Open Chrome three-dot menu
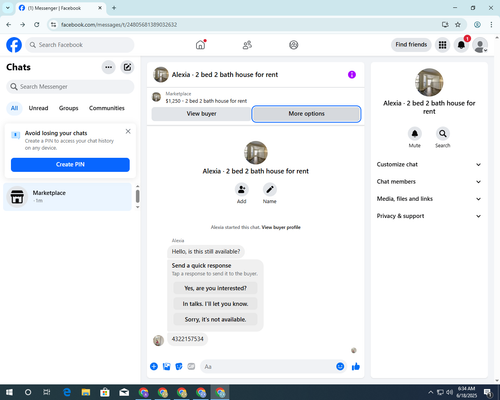The height and width of the screenshot is (400, 500). click(x=491, y=25)
